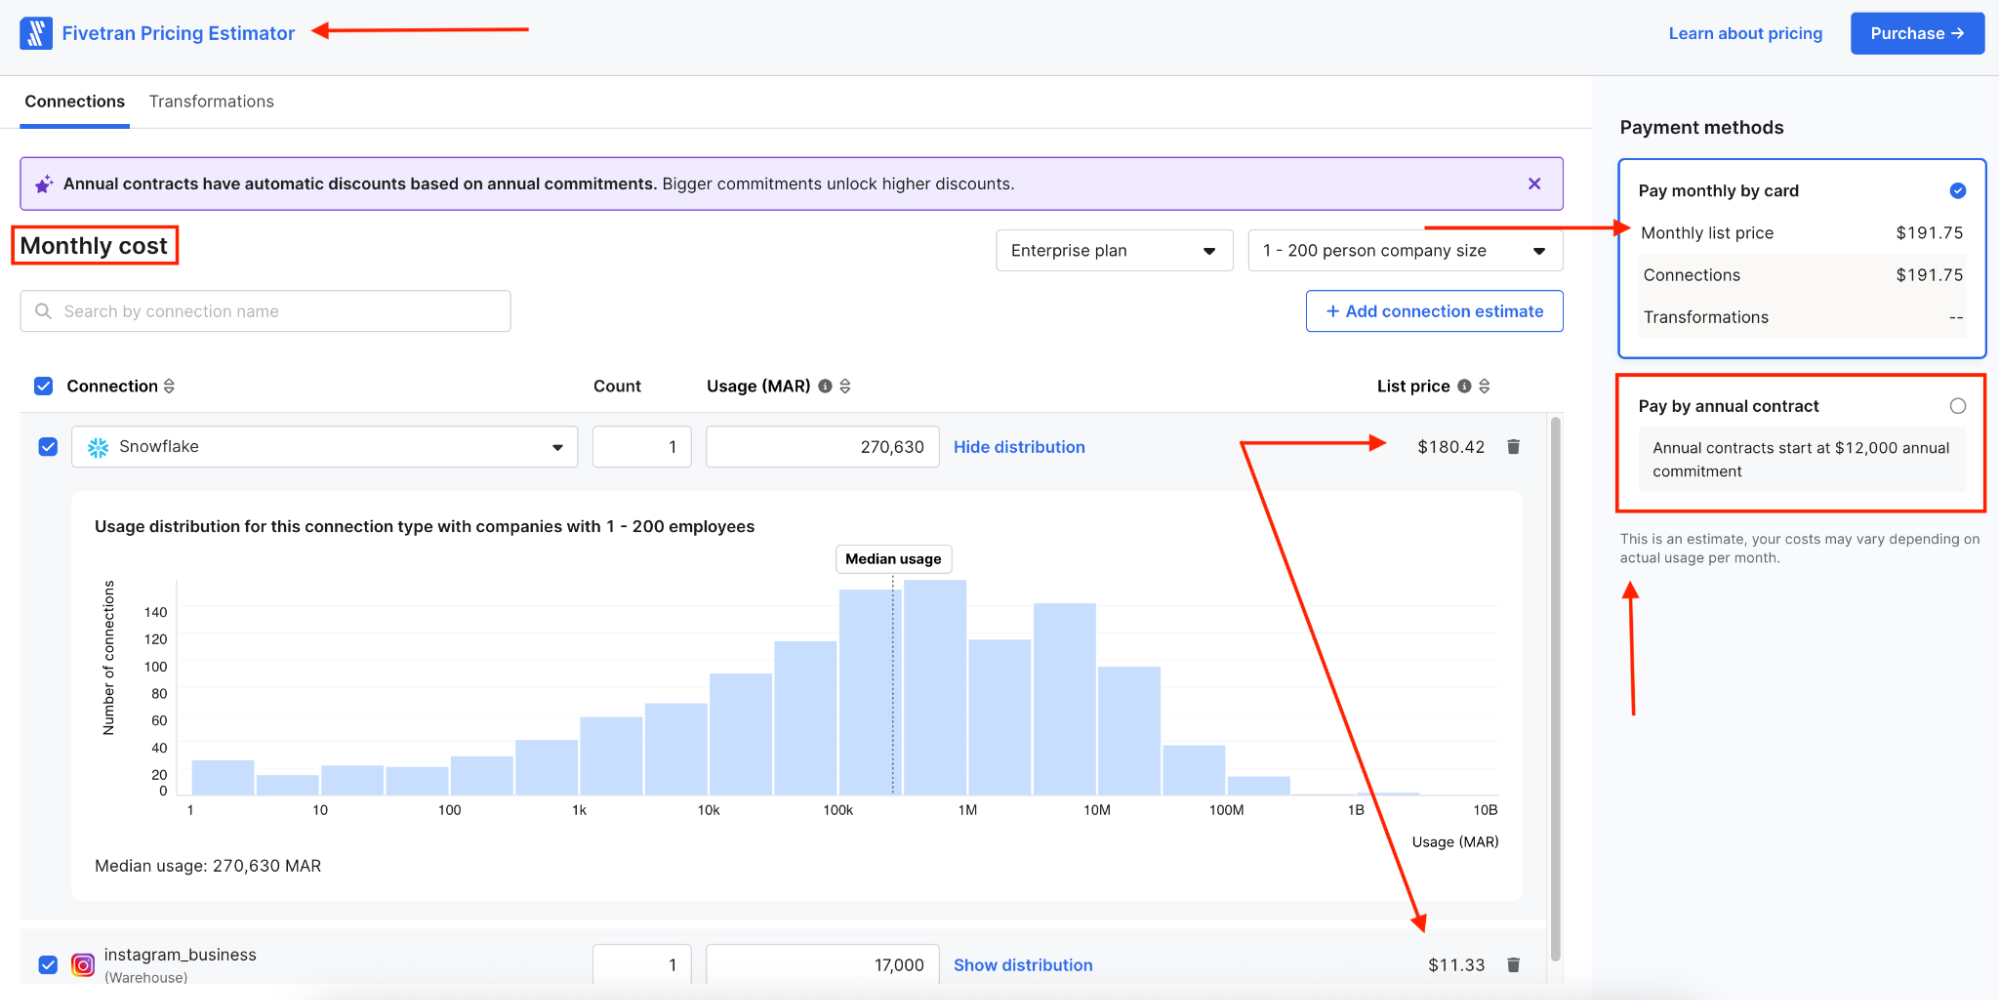The image size is (1999, 1001).
Task: Click the connections list vertical scrollbar
Action: [x=1555, y=689]
